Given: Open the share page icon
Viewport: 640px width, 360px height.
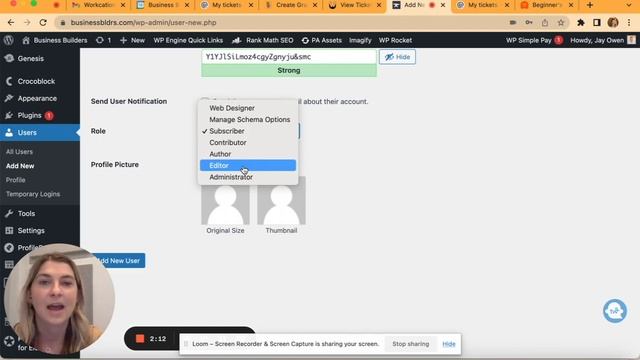Looking at the screenshot, I should tap(545, 22).
